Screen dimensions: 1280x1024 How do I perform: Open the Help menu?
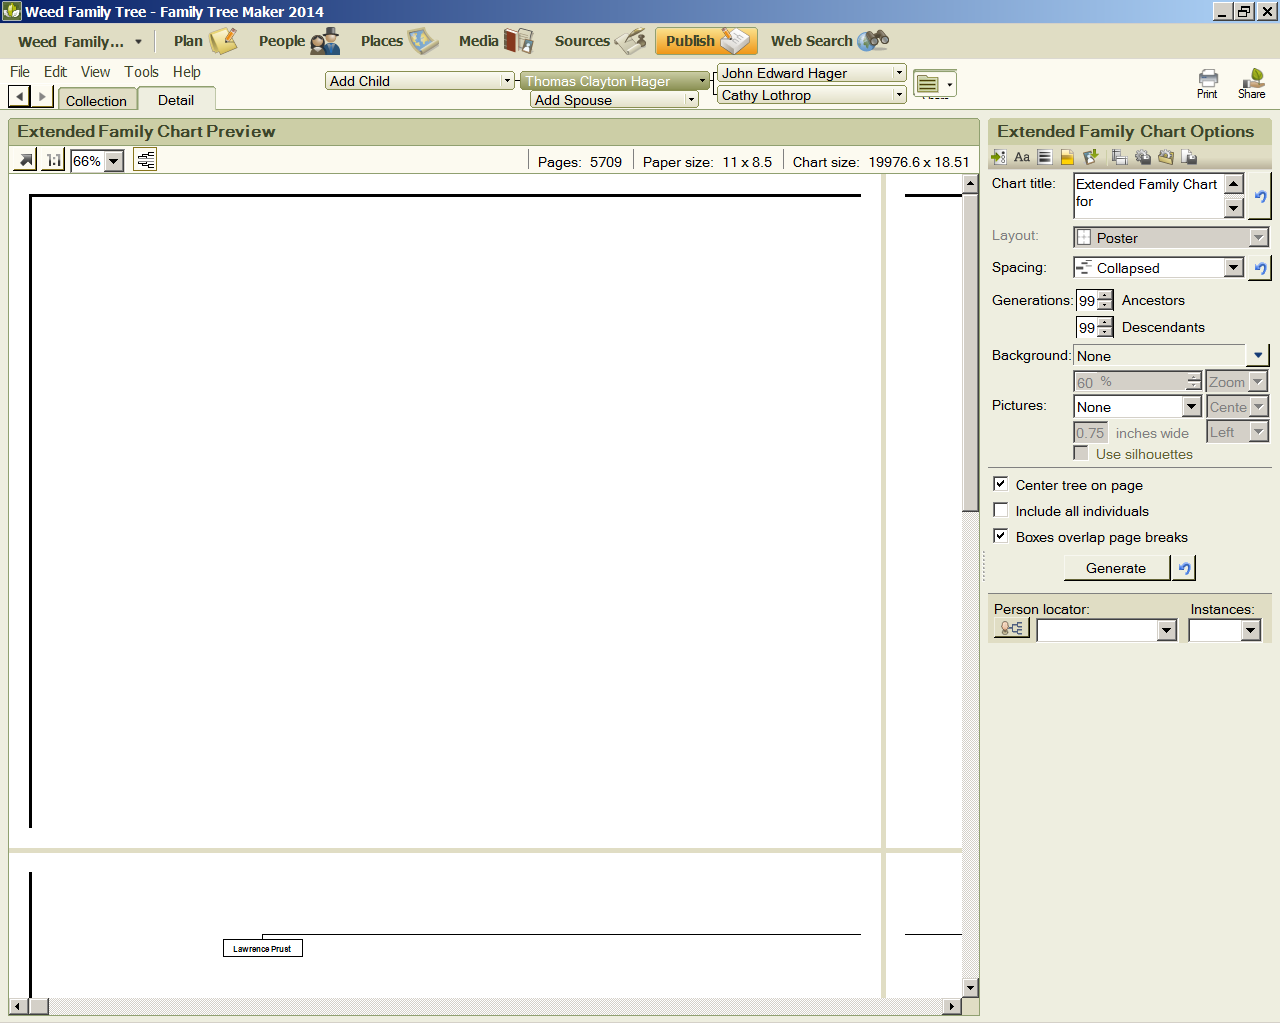(x=186, y=72)
